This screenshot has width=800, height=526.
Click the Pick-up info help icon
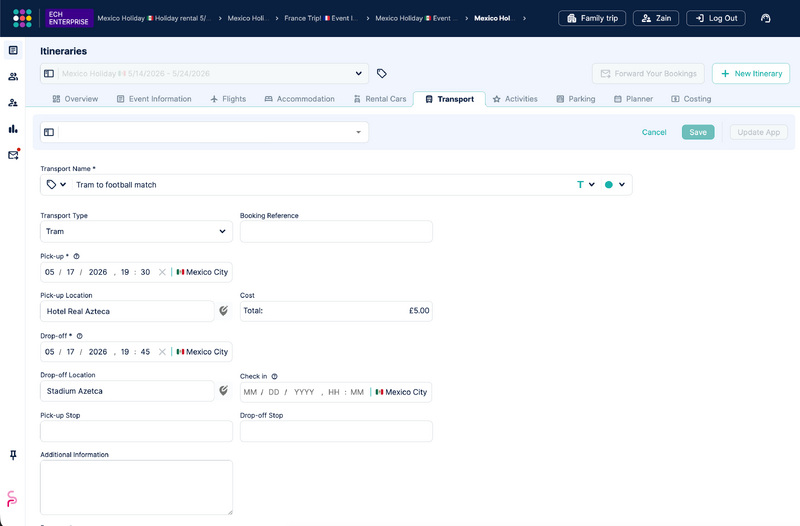tap(77, 256)
